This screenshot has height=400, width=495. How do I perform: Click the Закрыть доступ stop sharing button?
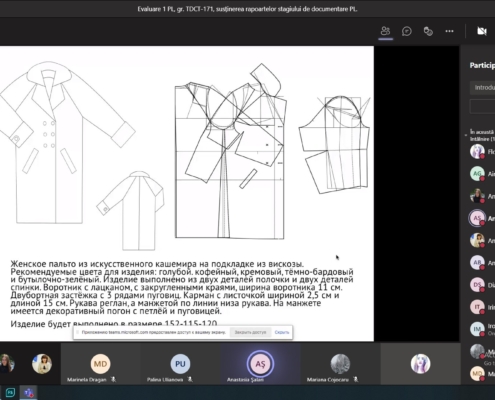coord(250,332)
